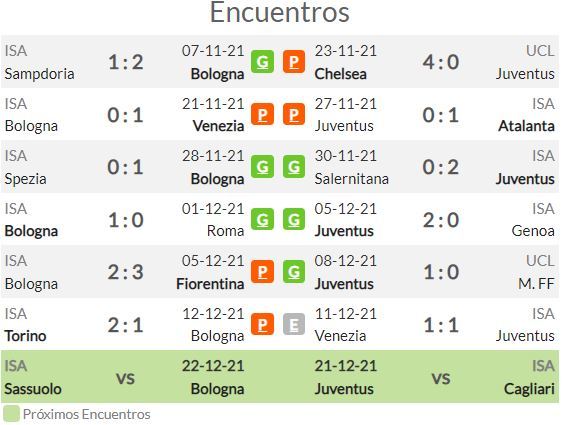562x425 pixels.
Task: Click the Atalanta team name
Action: pyautogui.click(x=527, y=126)
